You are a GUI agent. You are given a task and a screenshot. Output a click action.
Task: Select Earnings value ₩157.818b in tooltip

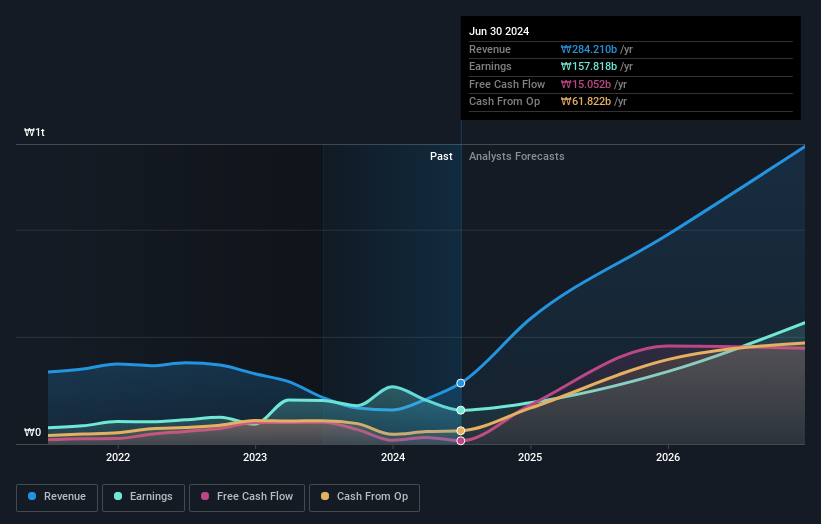[x=589, y=66]
